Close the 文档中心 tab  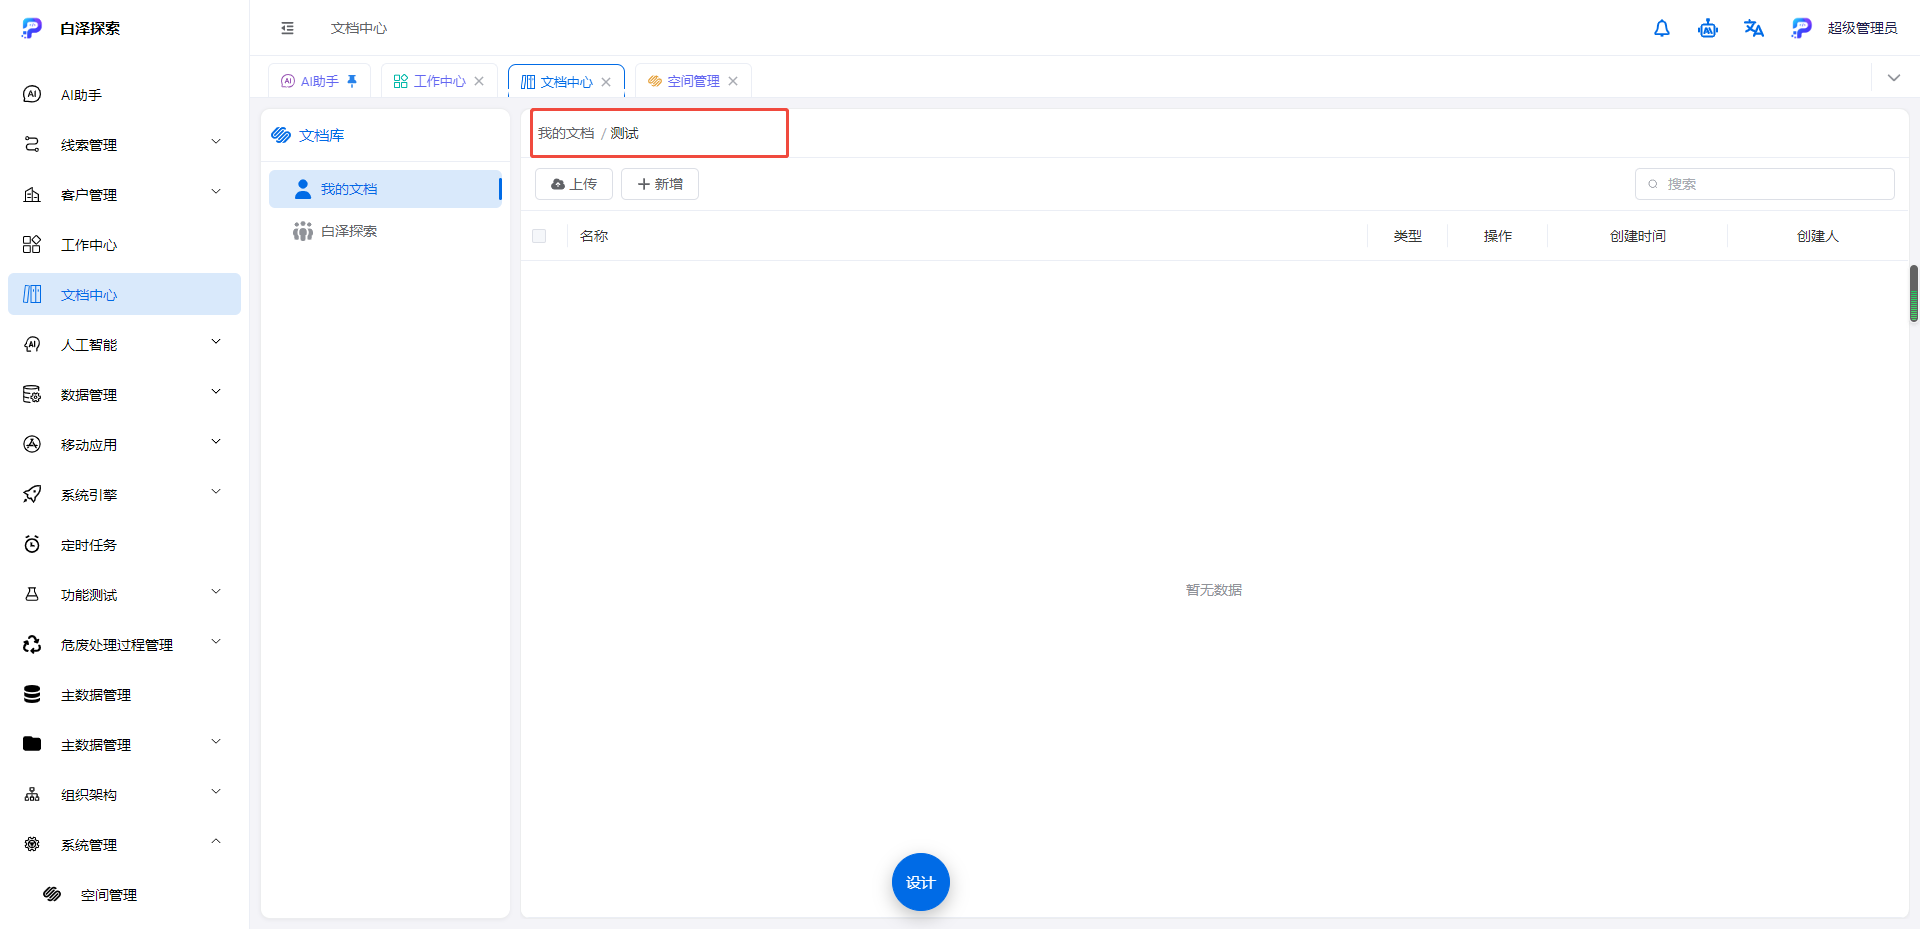(x=606, y=82)
